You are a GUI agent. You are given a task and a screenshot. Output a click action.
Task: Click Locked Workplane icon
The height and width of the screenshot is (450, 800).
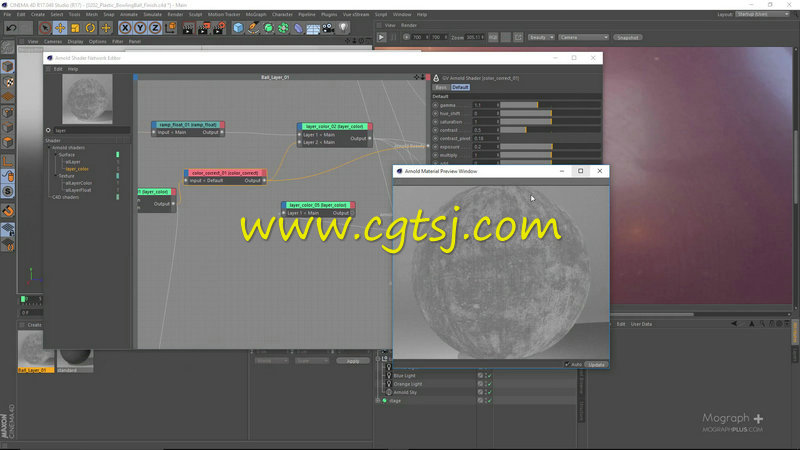(x=8, y=229)
